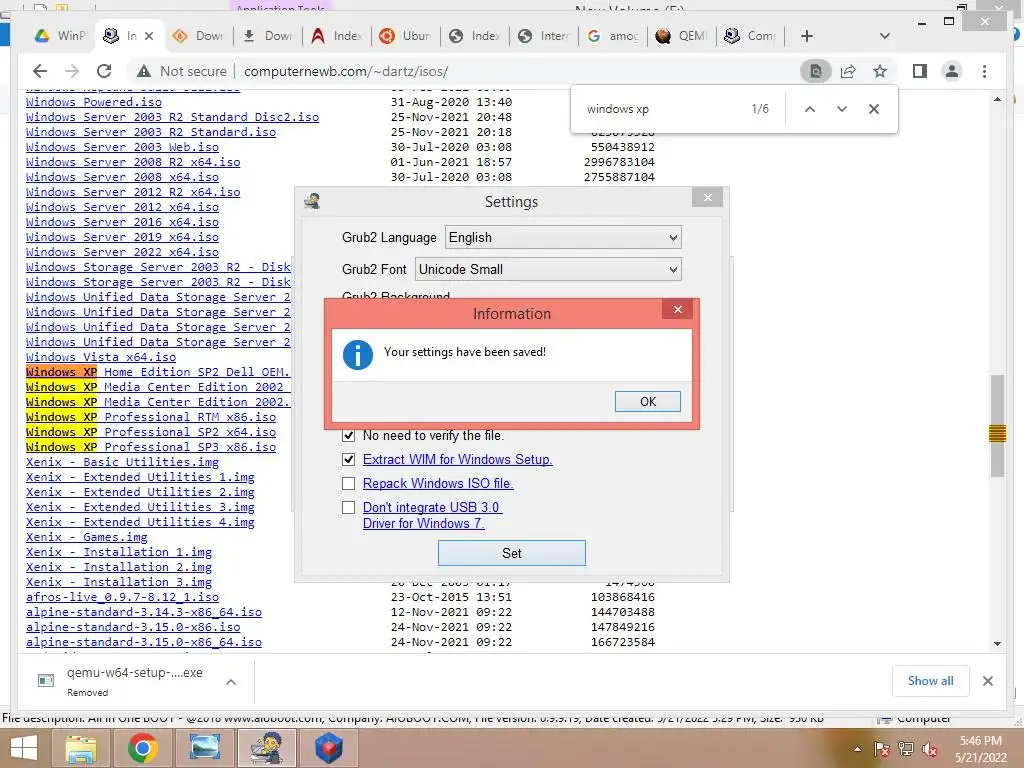Click the share page icon
This screenshot has width=1024, height=768.
[x=848, y=71]
